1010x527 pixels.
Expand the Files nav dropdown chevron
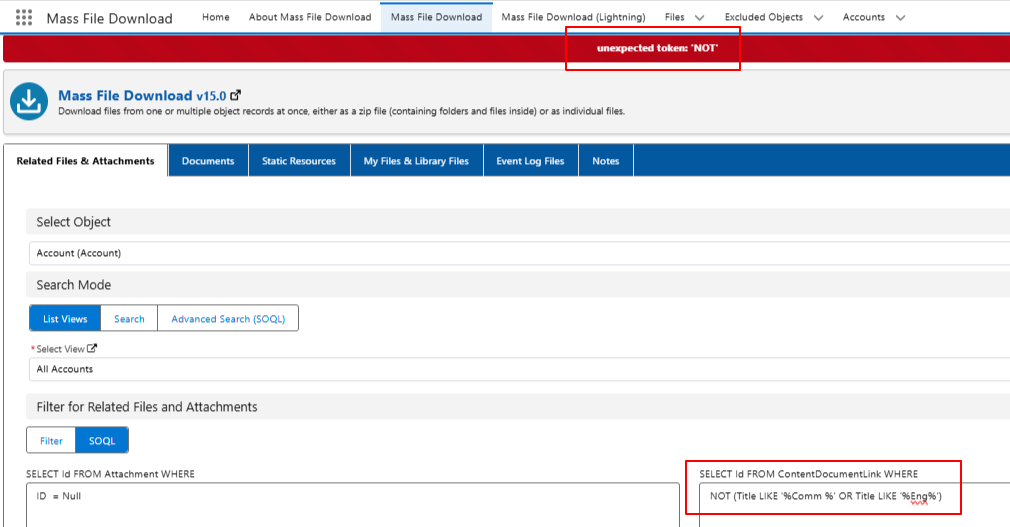[x=700, y=17]
